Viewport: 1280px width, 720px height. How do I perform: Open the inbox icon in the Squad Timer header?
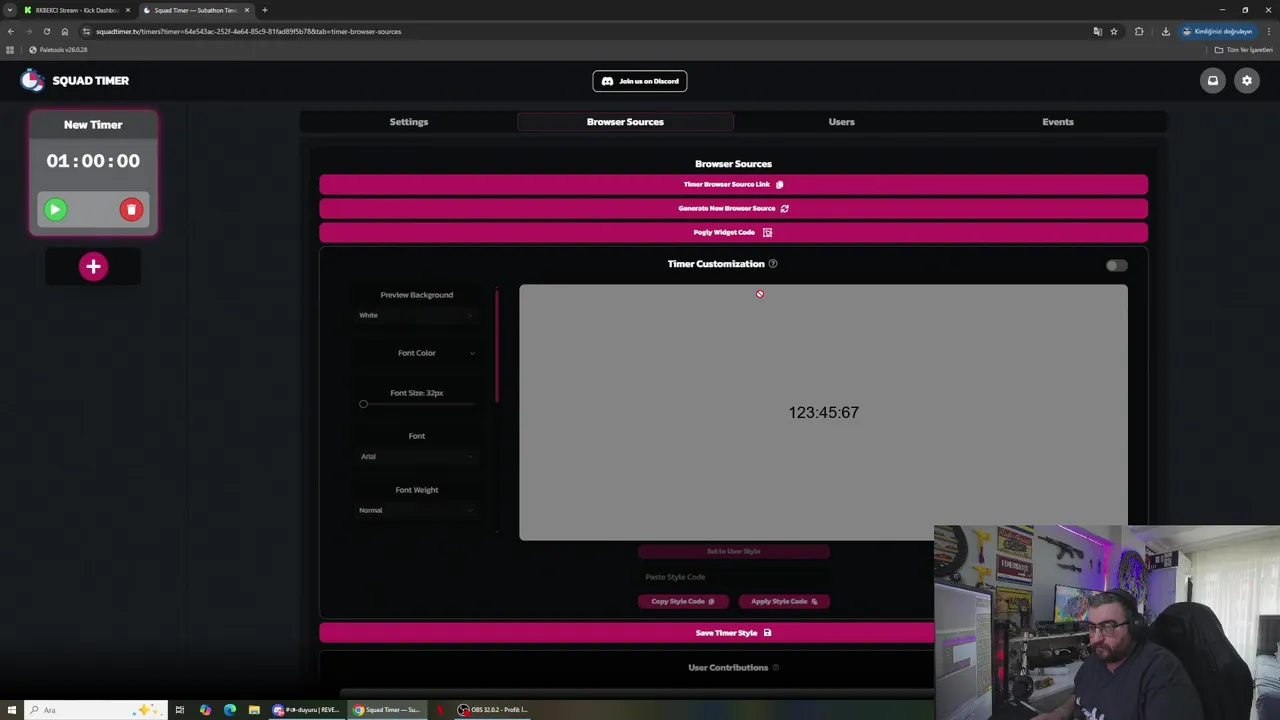pos(1212,81)
